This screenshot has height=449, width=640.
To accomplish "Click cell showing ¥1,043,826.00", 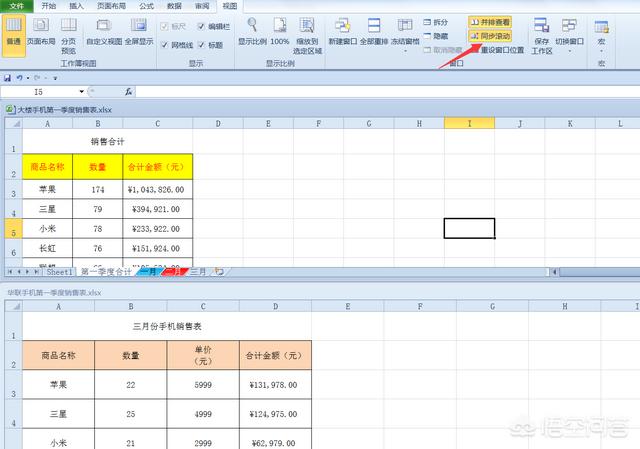I will 158,189.
